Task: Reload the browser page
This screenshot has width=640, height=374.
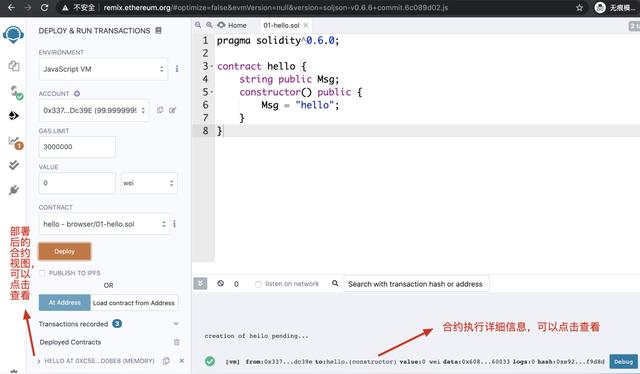Action: coord(44,7)
